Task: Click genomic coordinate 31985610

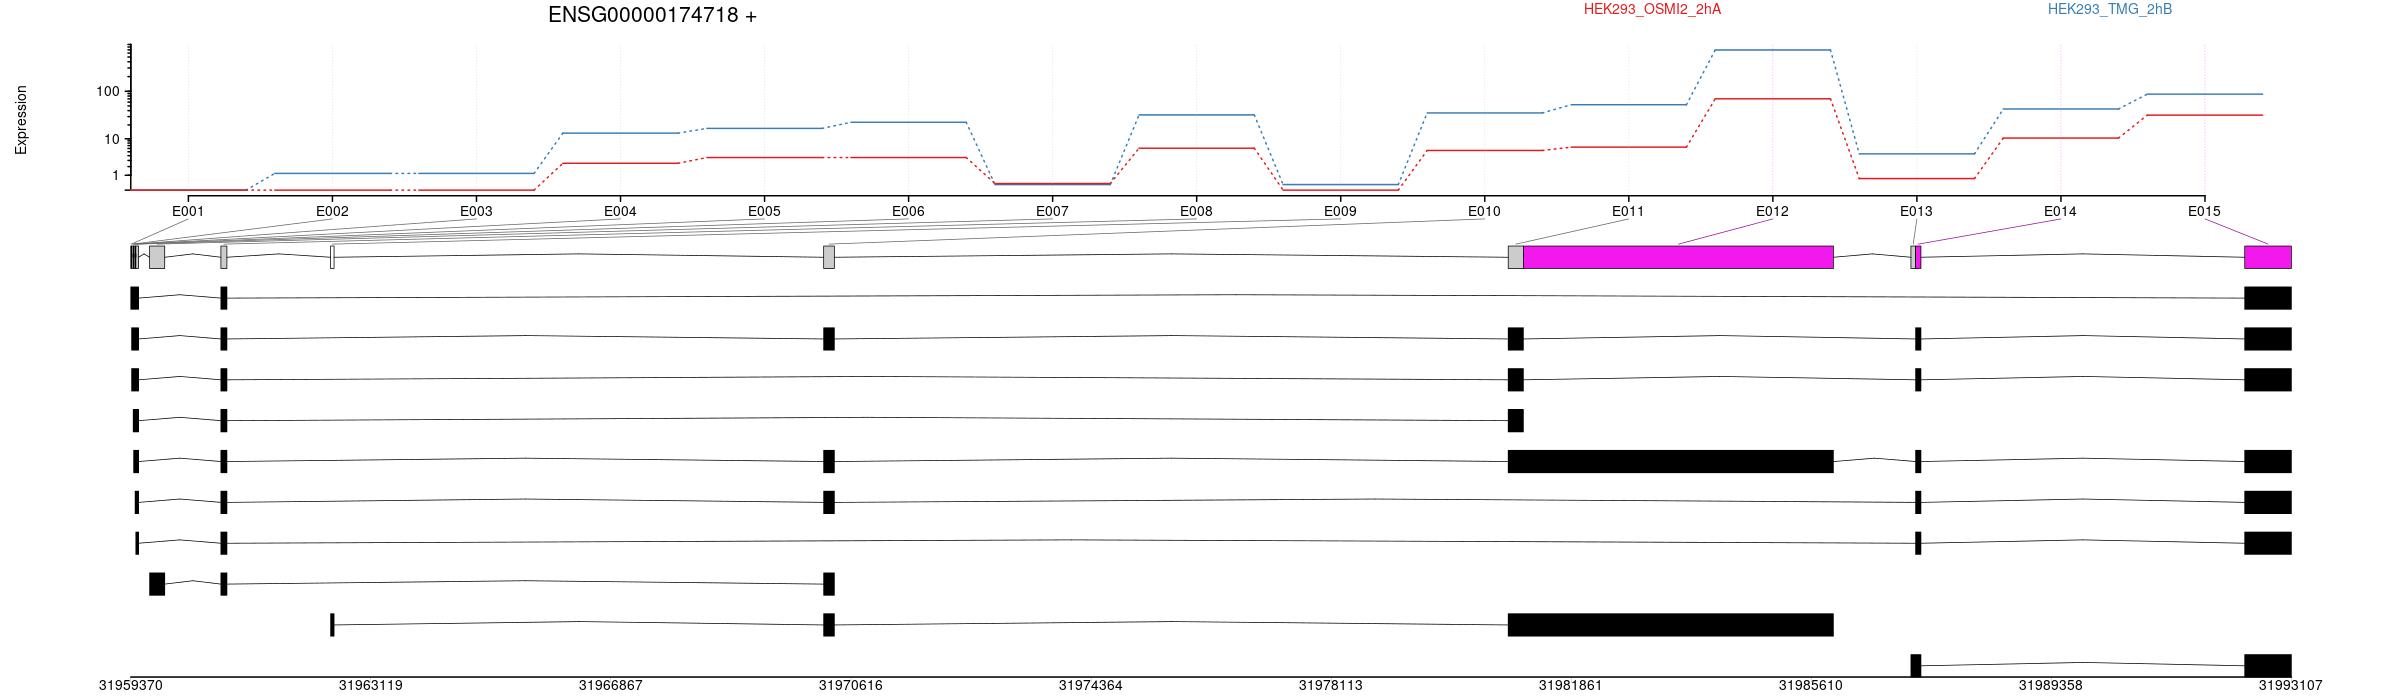Action: click(x=1811, y=686)
